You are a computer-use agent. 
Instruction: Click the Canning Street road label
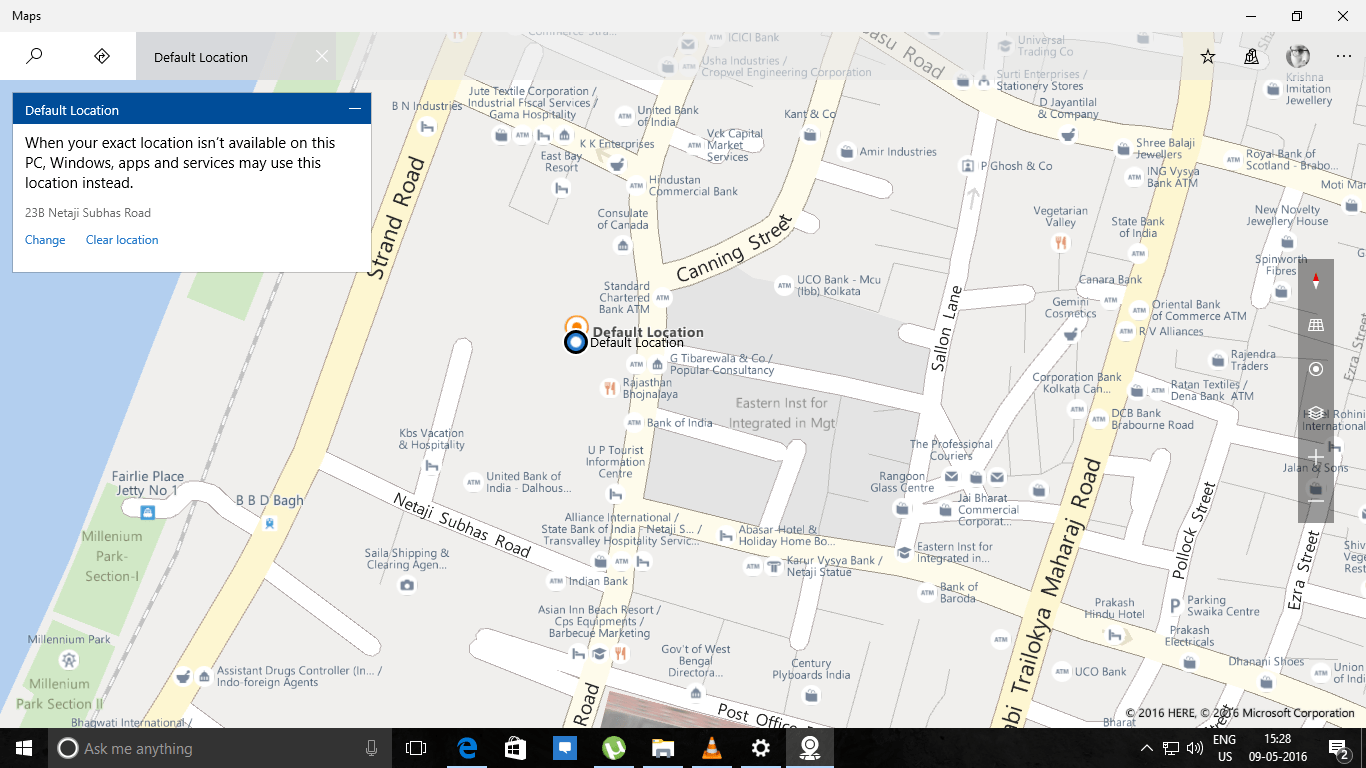click(734, 249)
